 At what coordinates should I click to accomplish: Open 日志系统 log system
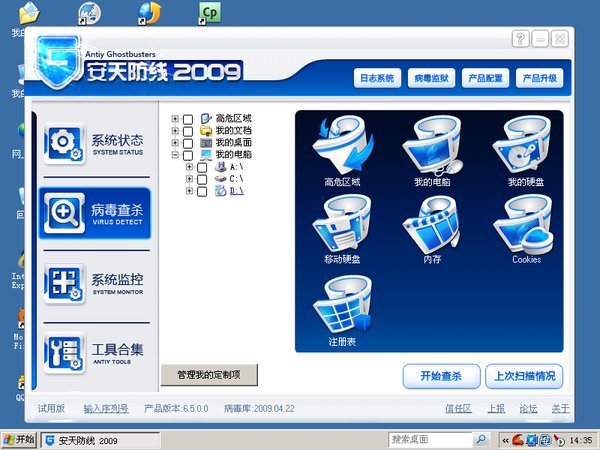tap(377, 78)
